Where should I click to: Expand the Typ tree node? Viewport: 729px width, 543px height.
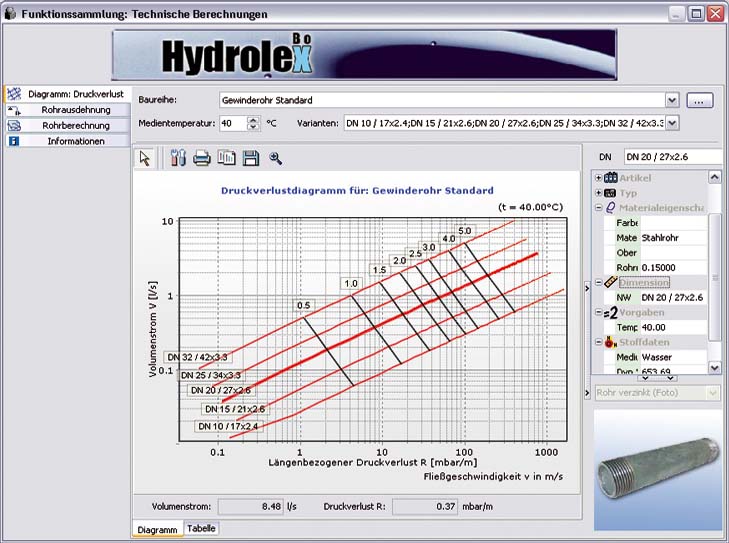coord(598,192)
